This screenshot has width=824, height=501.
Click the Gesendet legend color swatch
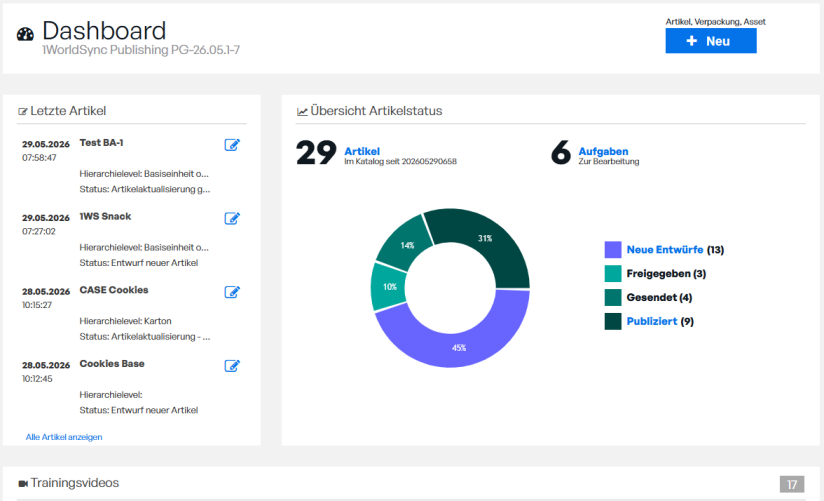[x=613, y=298]
